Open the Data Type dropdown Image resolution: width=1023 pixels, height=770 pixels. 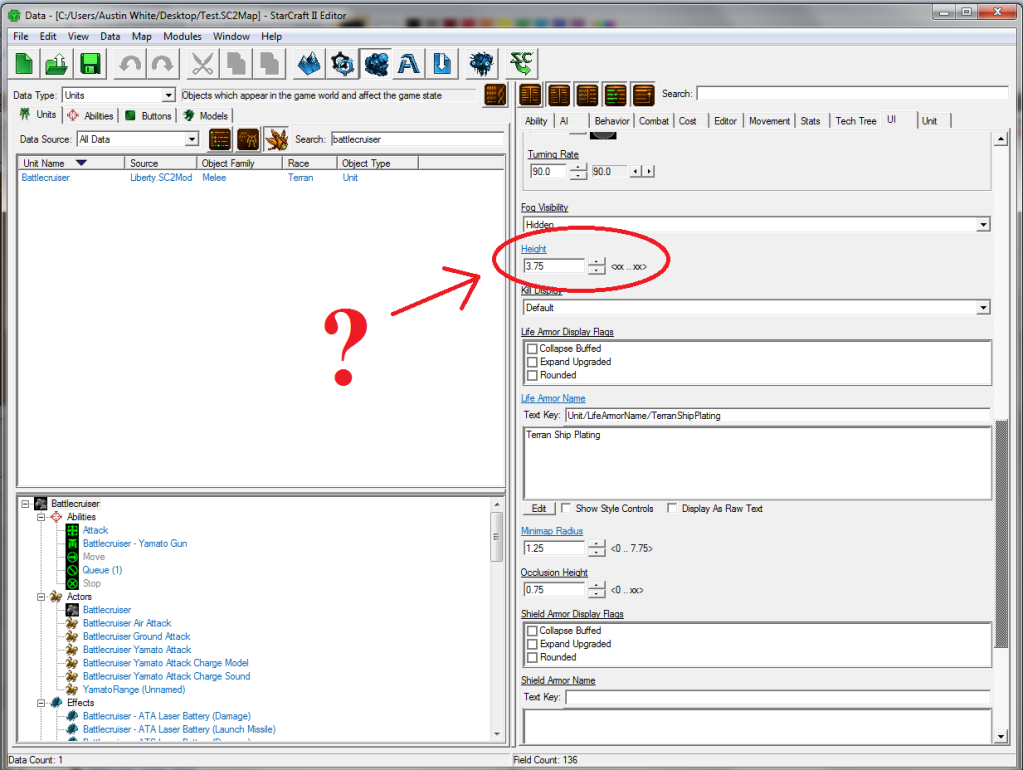tap(168, 95)
